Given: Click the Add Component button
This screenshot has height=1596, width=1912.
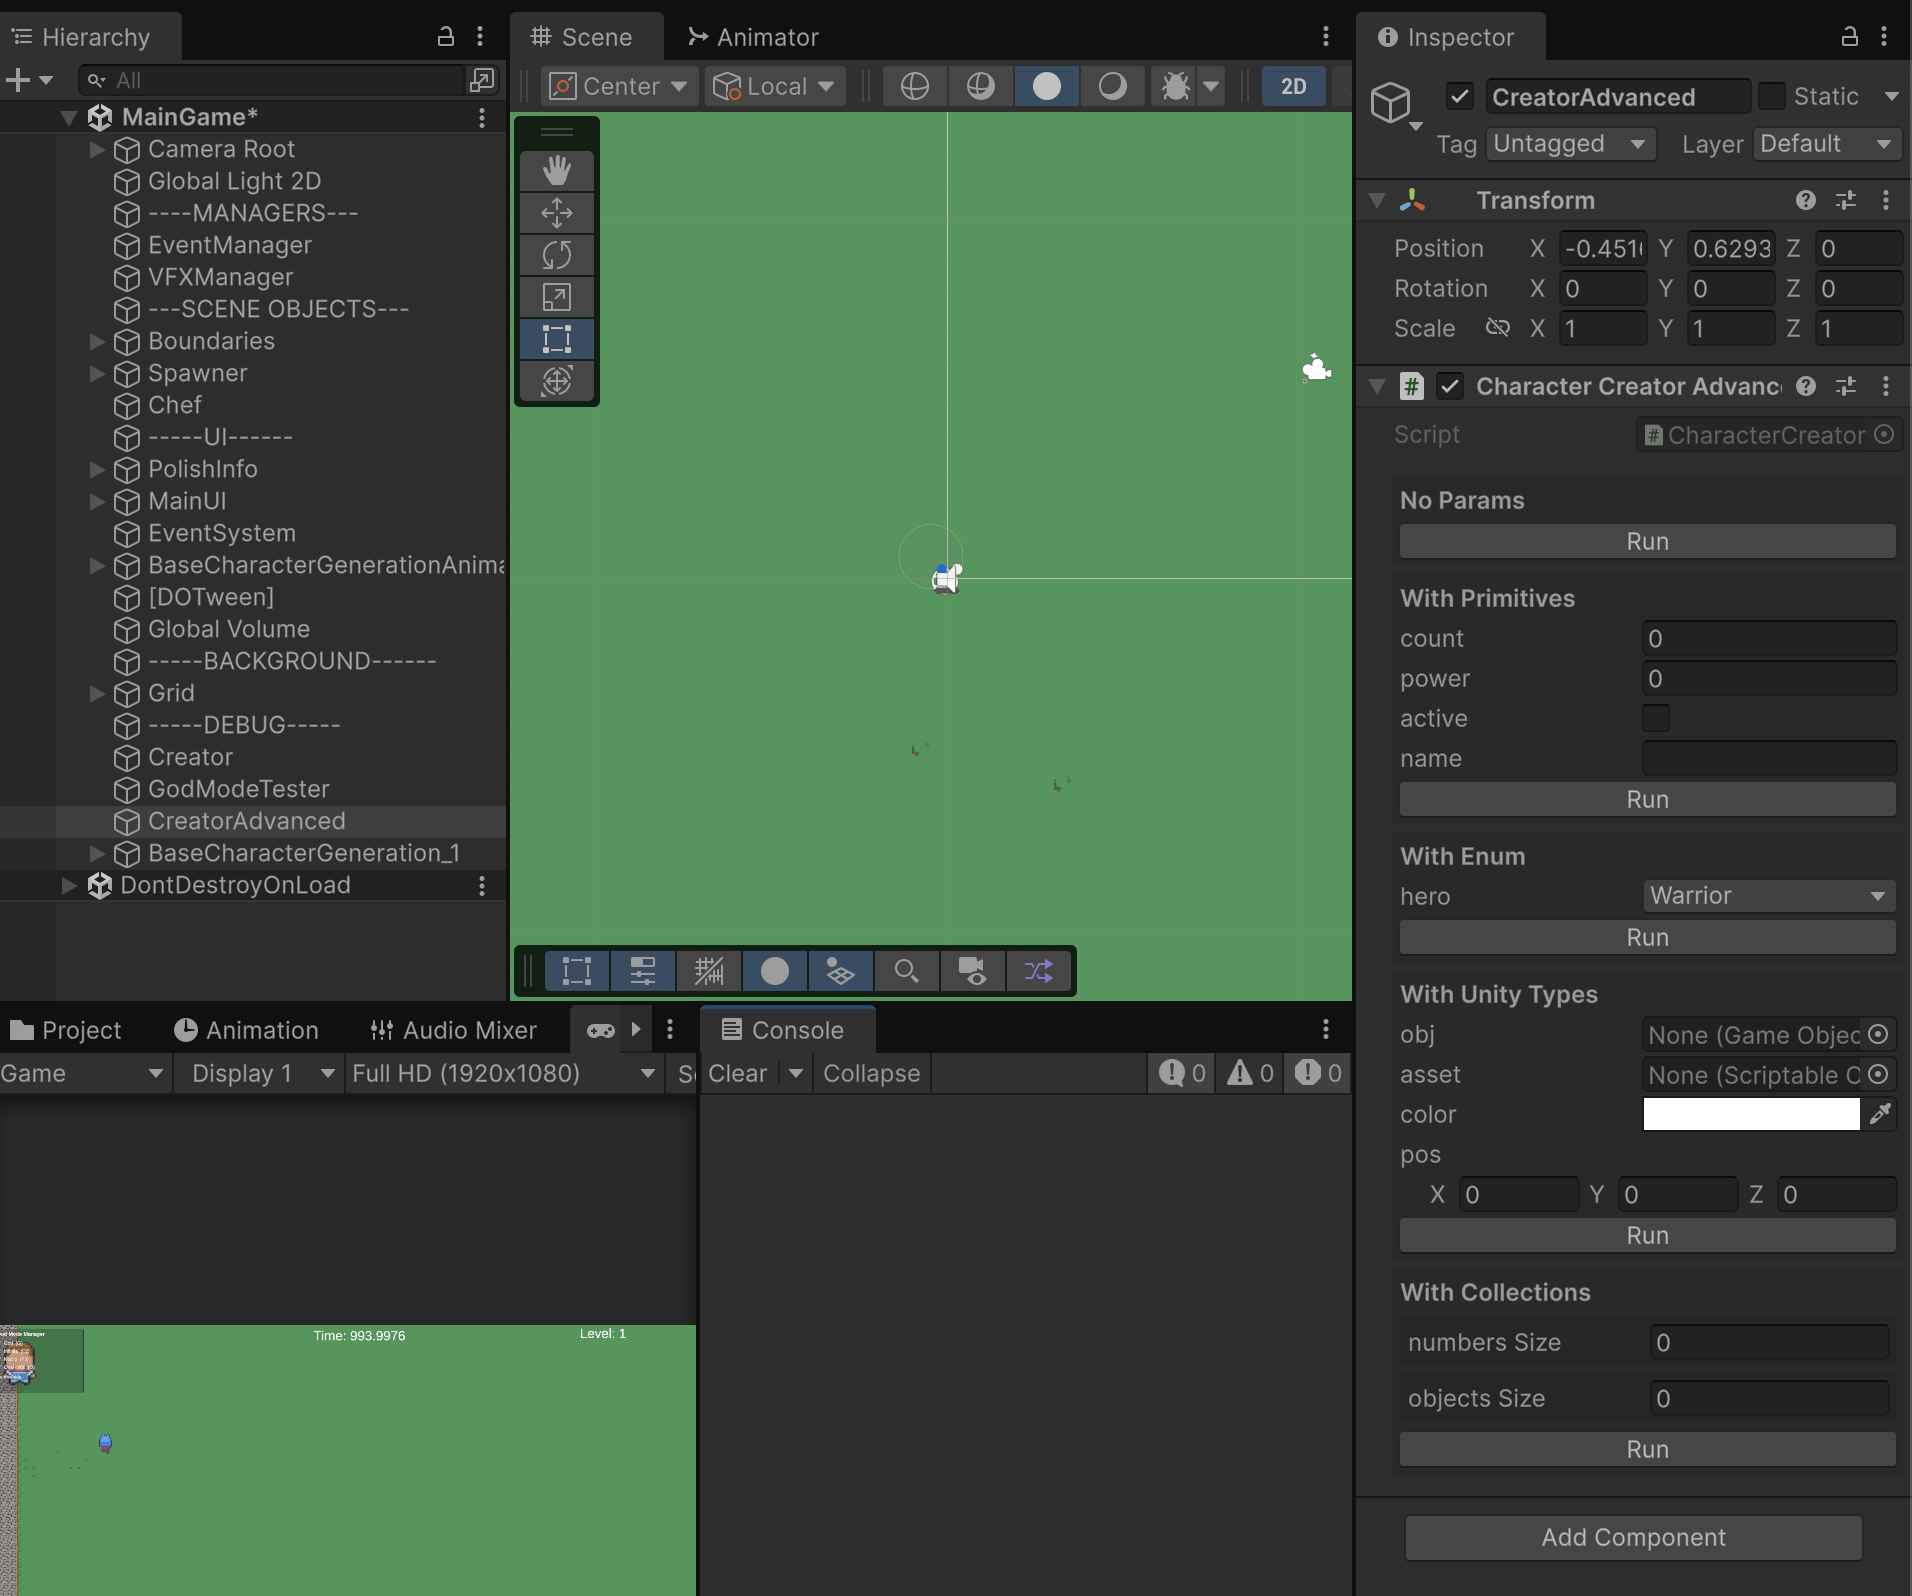Looking at the screenshot, I should (x=1633, y=1537).
